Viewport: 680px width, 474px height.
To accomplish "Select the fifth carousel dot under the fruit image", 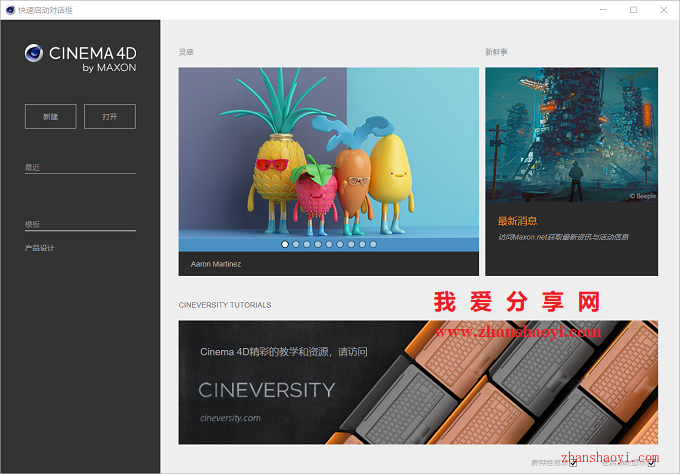I will pos(329,244).
